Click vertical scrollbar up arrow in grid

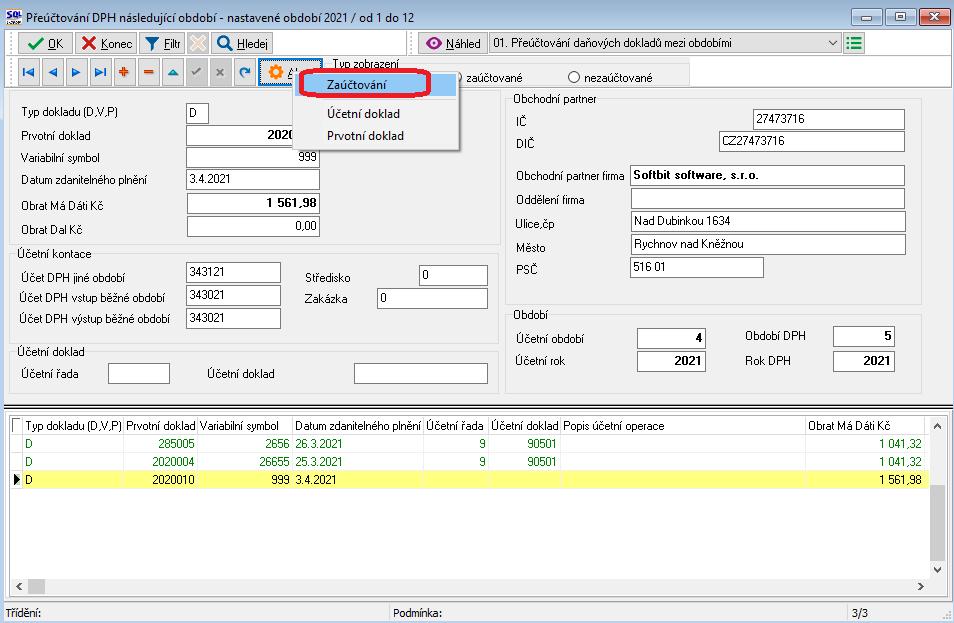938,426
